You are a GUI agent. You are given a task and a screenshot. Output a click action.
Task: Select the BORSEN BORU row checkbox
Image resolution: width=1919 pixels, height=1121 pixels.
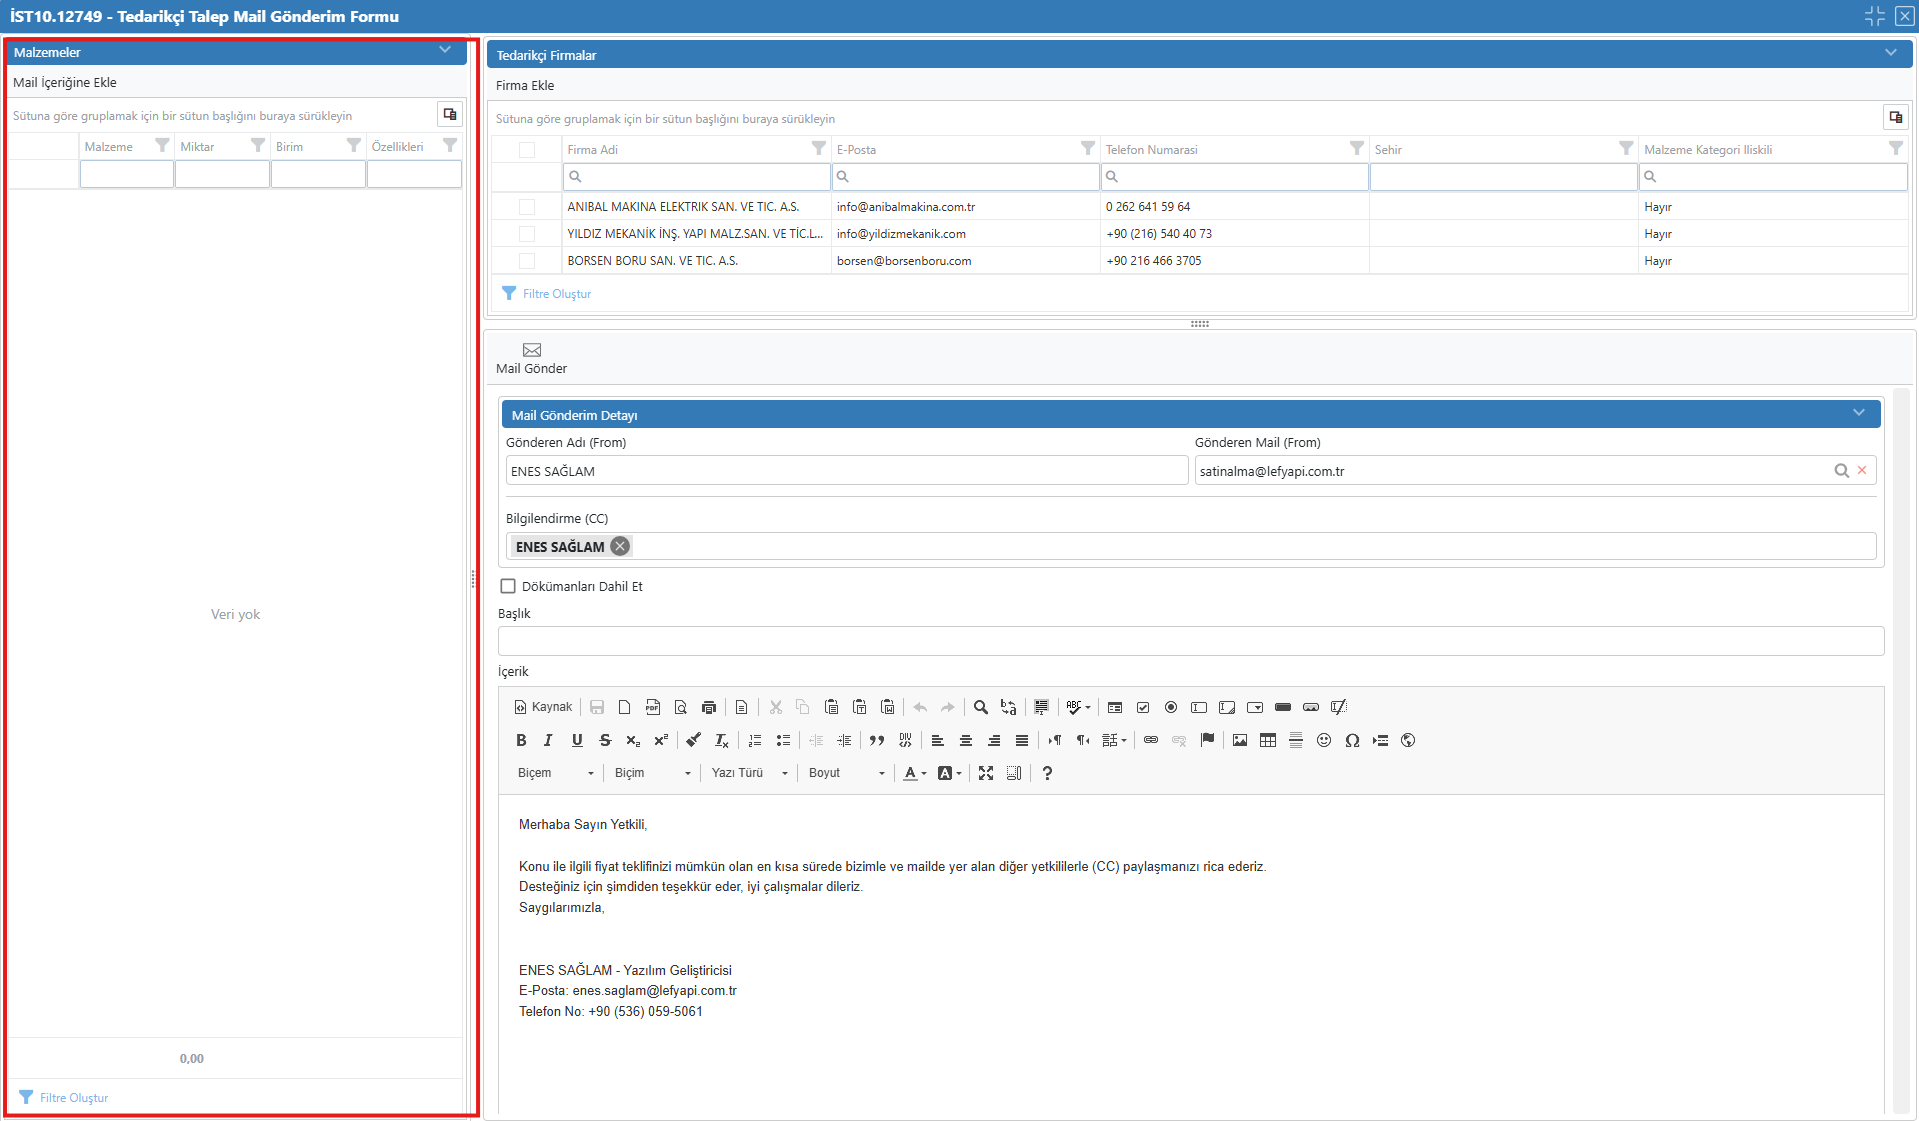click(x=527, y=261)
